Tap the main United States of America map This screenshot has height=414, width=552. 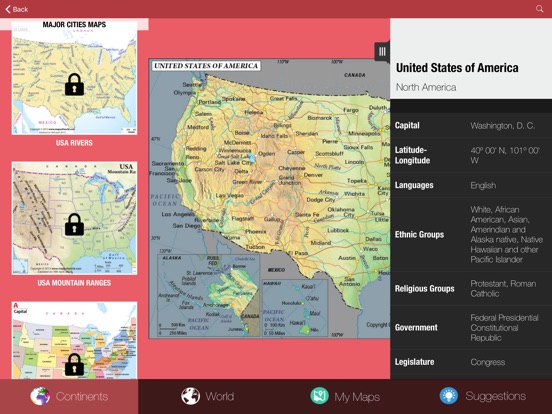tap(269, 199)
